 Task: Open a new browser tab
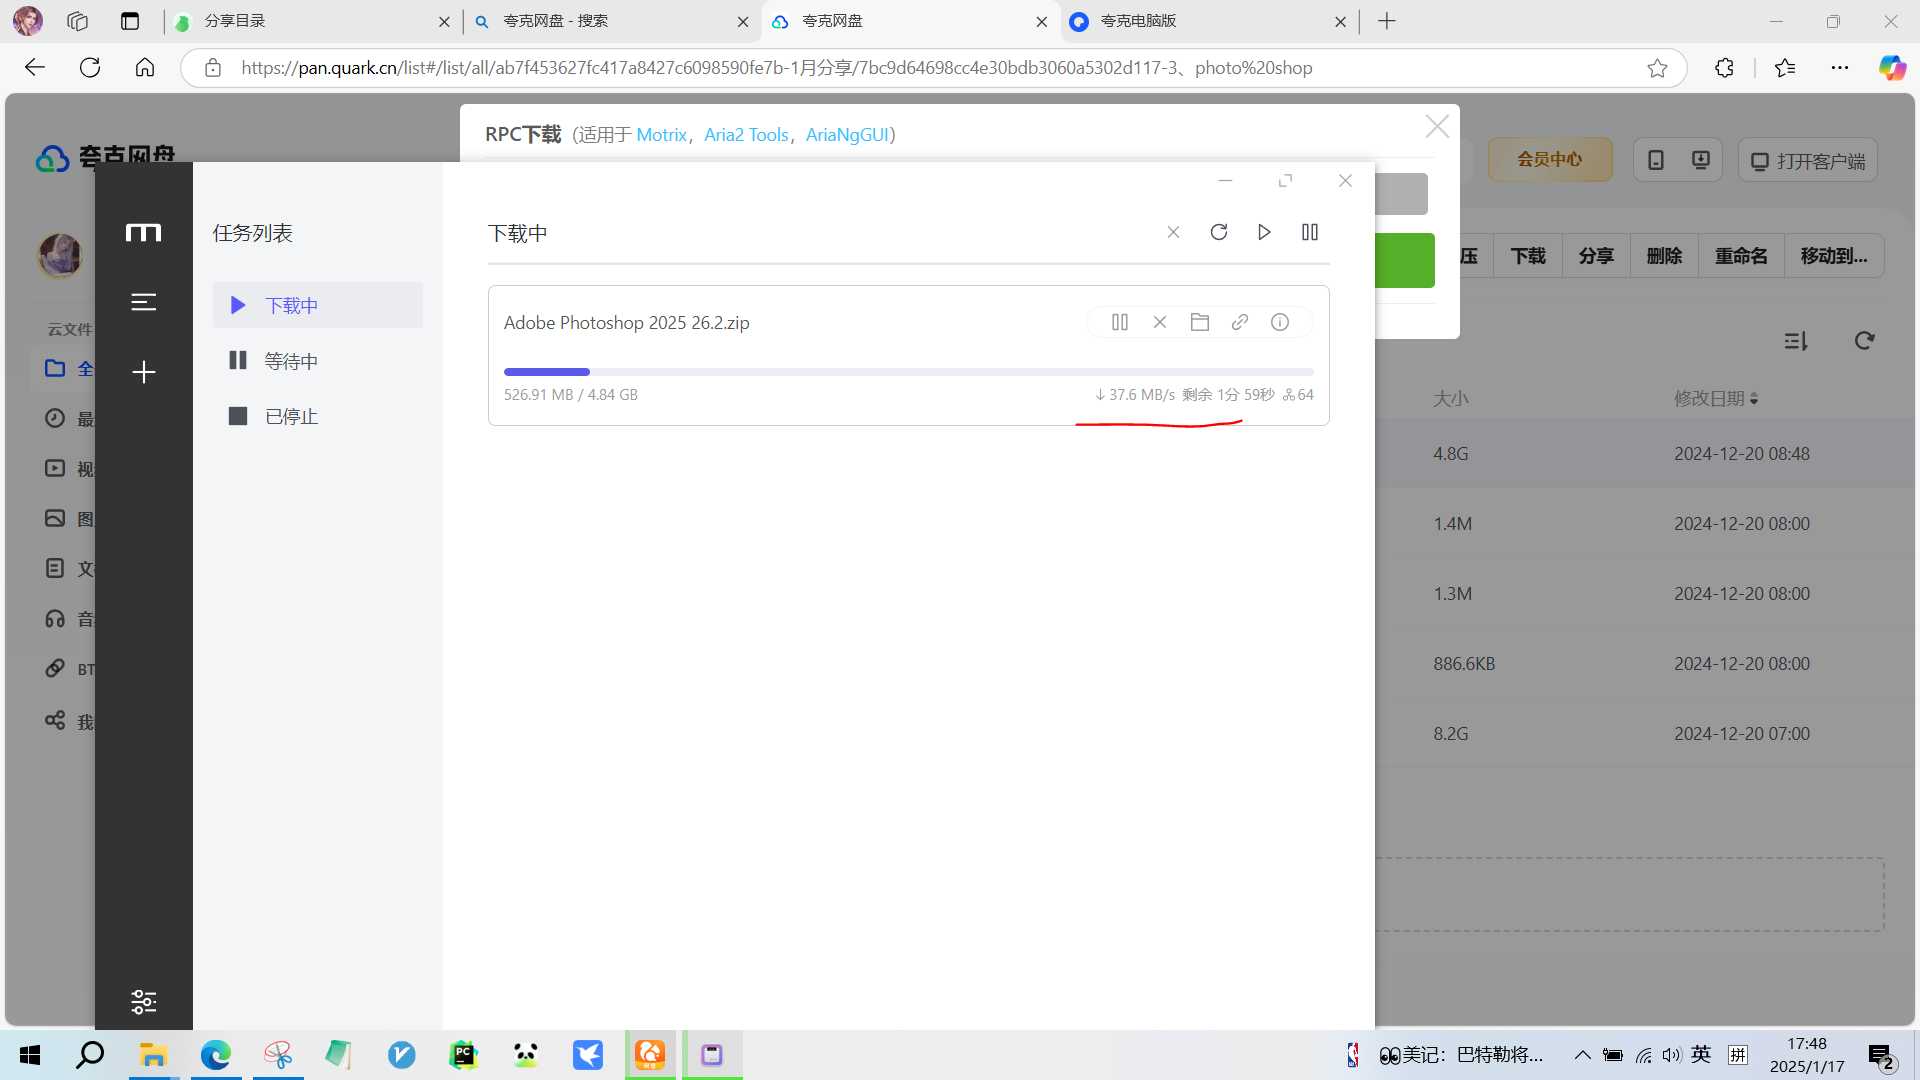point(1387,21)
